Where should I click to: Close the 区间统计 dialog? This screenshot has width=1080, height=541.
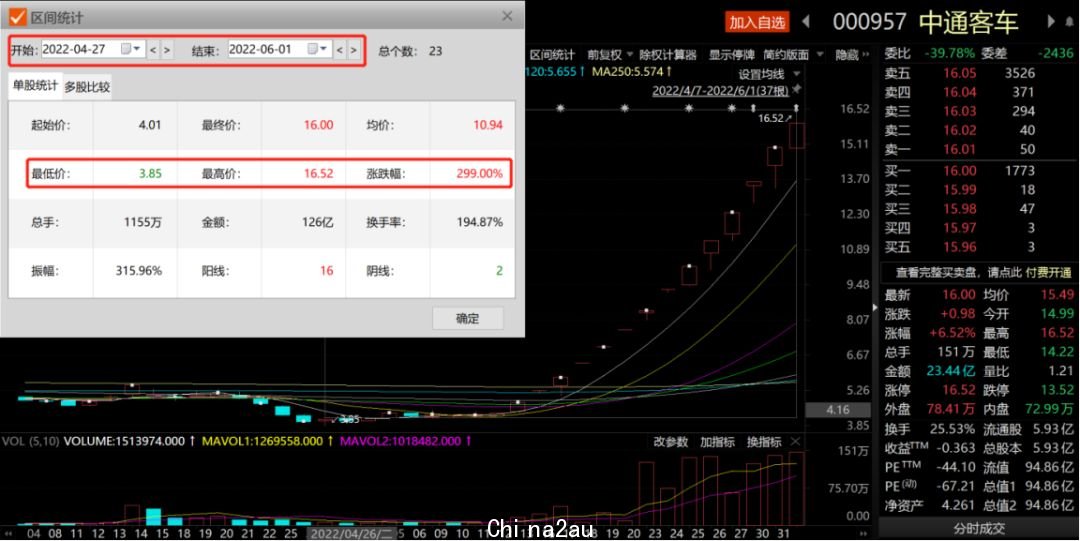508,16
